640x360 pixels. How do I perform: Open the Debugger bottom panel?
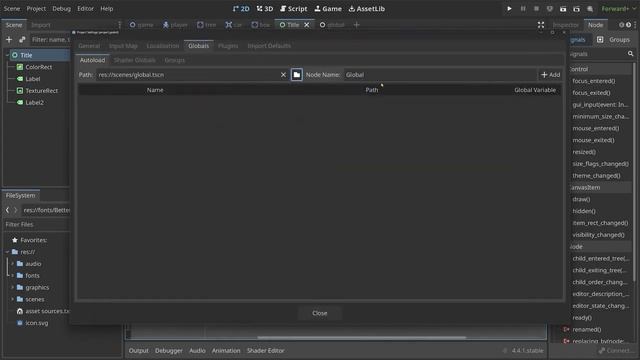coord(169,351)
